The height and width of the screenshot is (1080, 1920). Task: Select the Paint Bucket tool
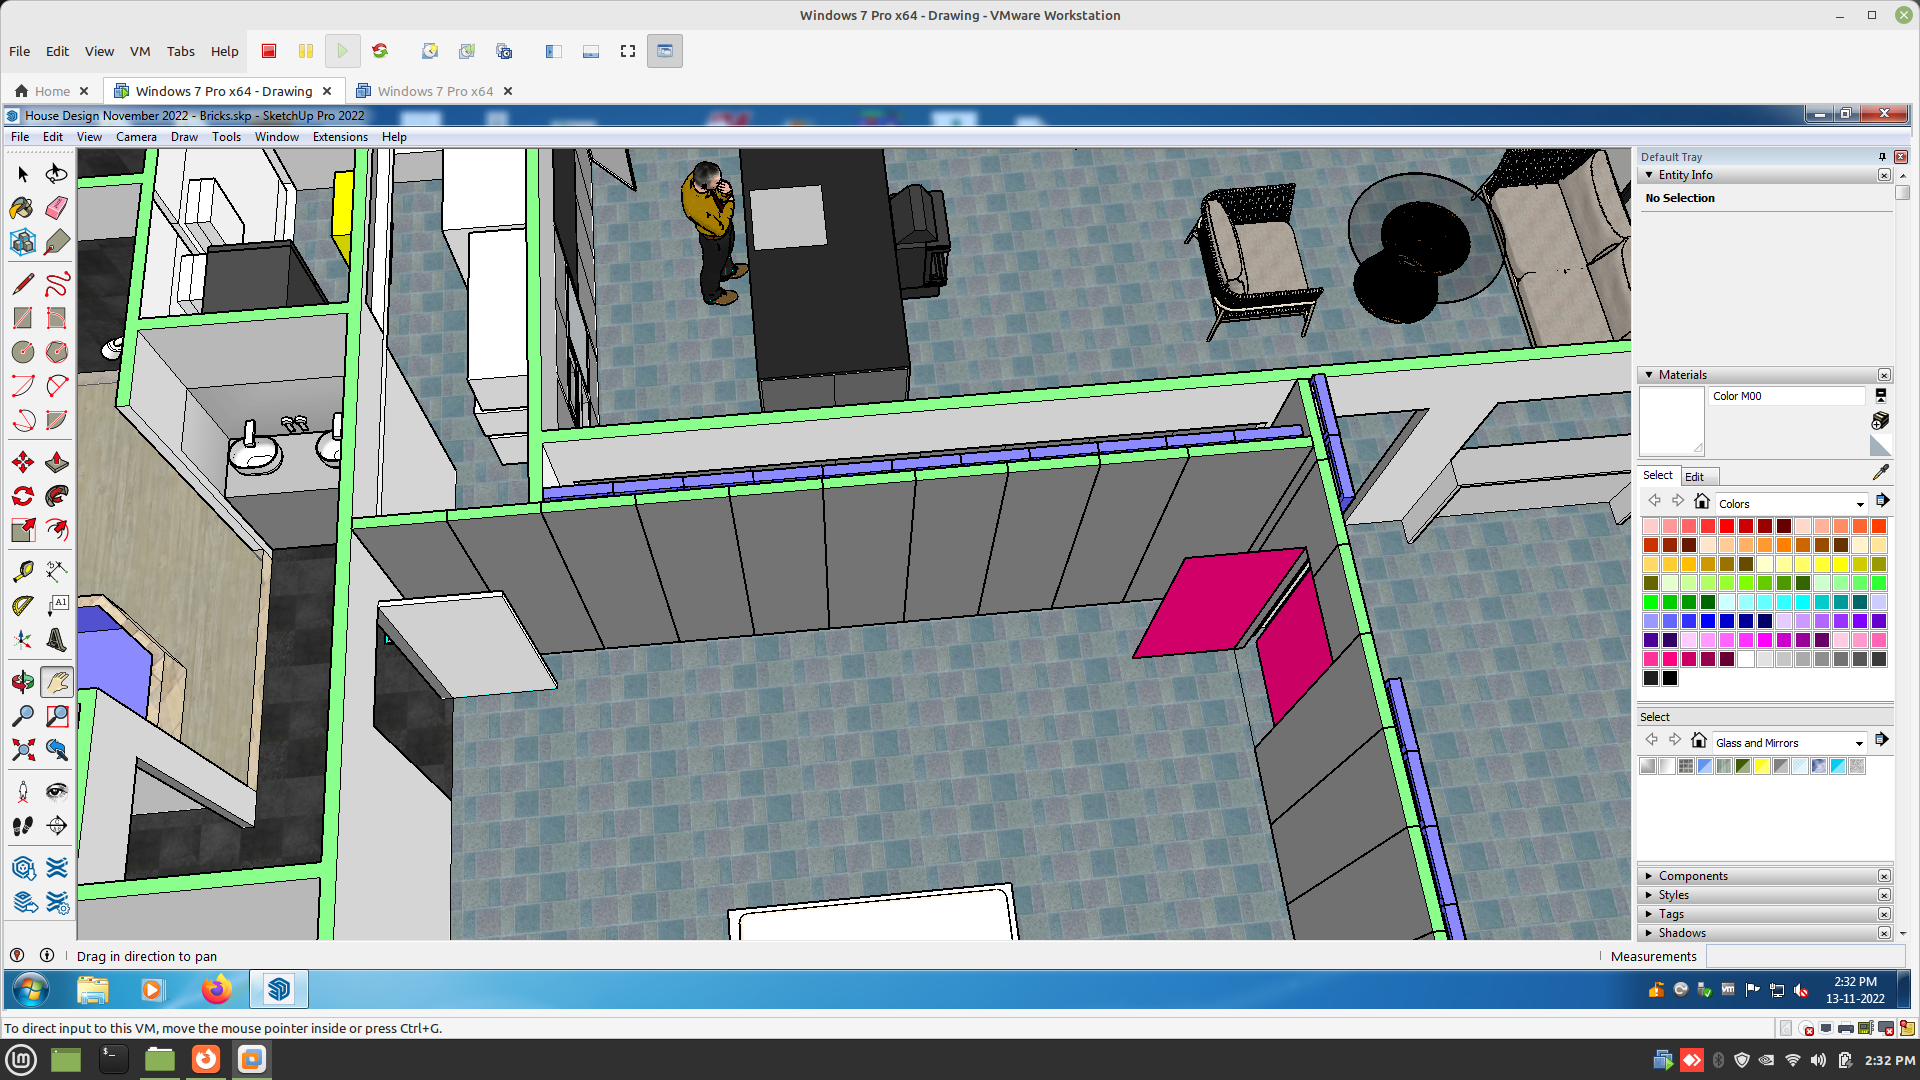pyautogui.click(x=22, y=207)
